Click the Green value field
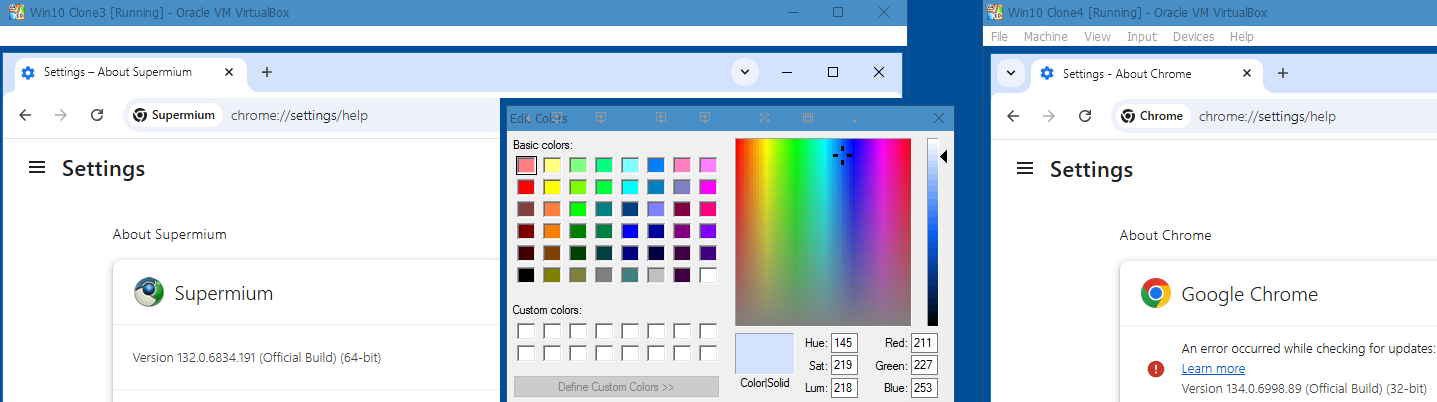The height and width of the screenshot is (402, 1437). tap(924, 365)
